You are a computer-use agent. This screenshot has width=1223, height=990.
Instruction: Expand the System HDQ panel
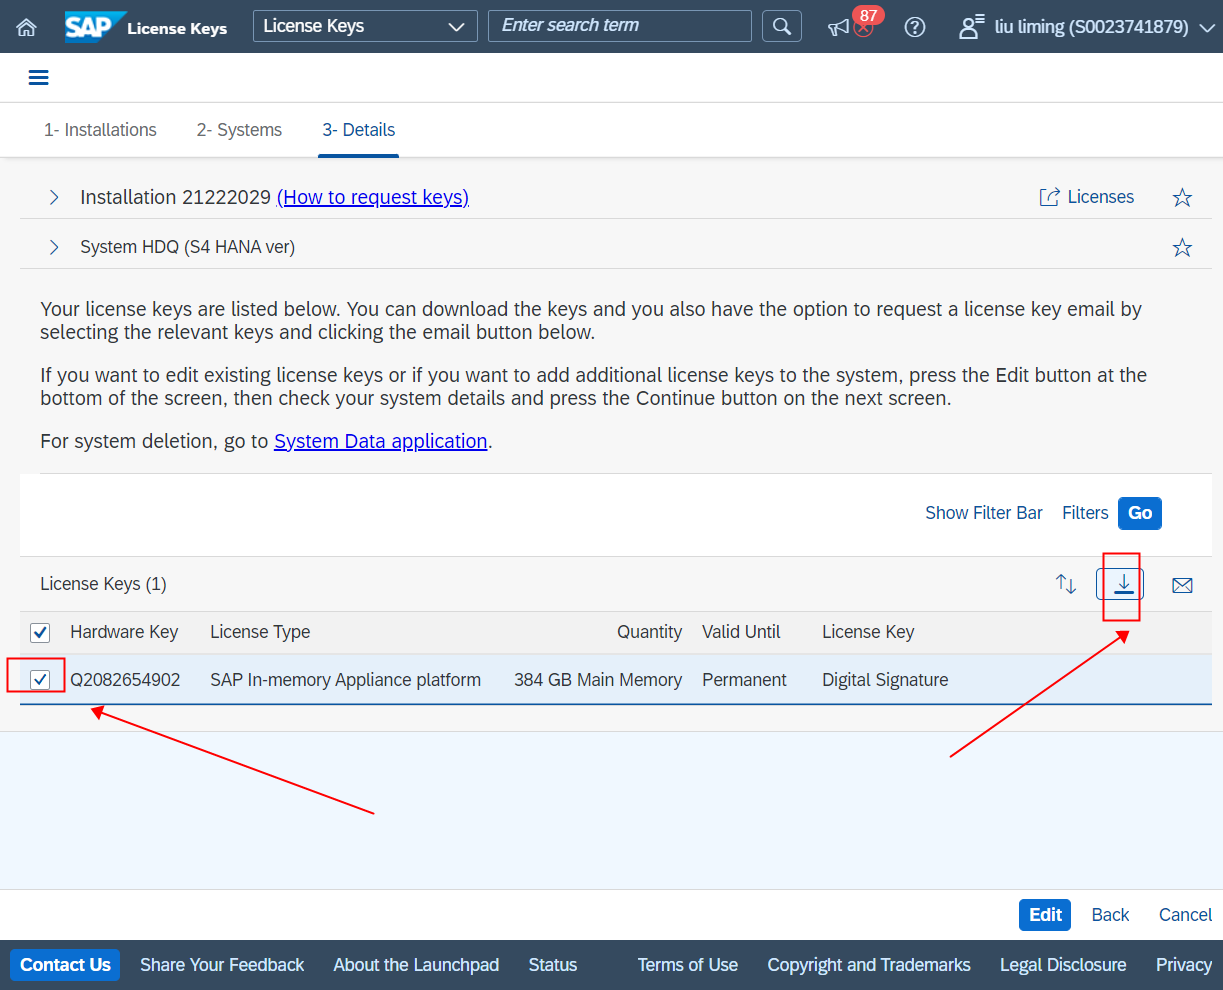(54, 247)
